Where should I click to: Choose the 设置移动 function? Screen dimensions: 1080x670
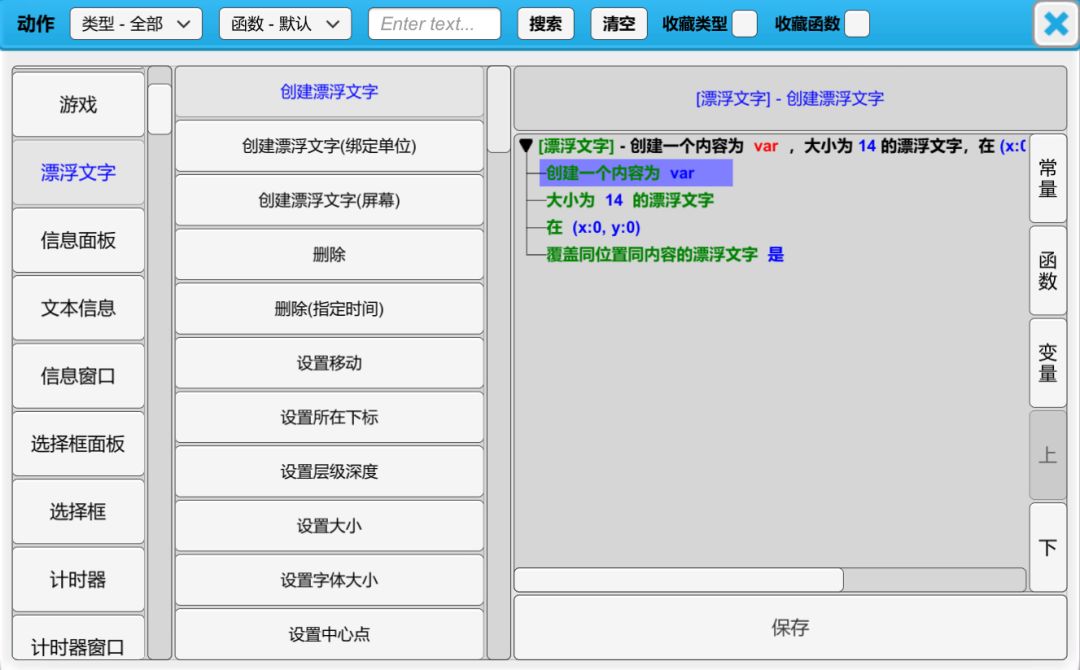pyautogui.click(x=329, y=363)
